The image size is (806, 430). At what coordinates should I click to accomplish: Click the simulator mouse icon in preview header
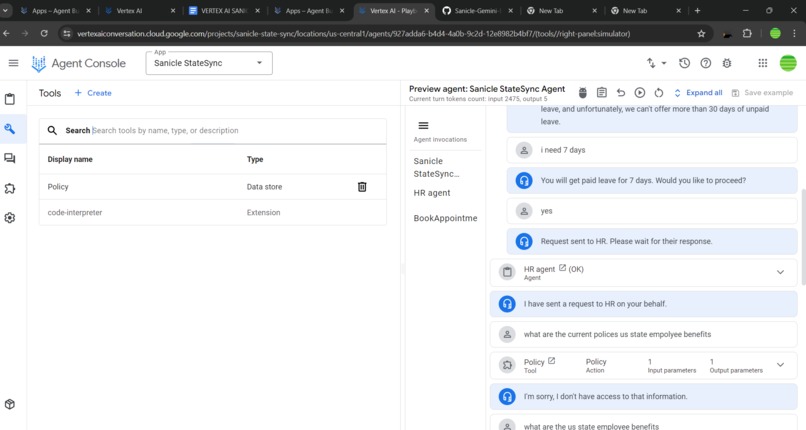click(x=582, y=93)
